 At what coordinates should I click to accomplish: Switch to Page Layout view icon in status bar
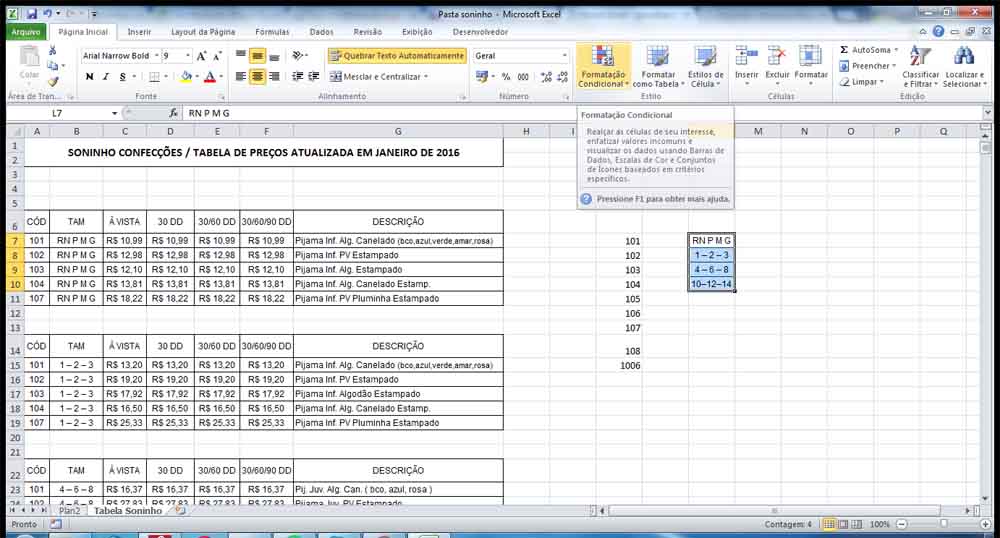pyautogui.click(x=843, y=524)
